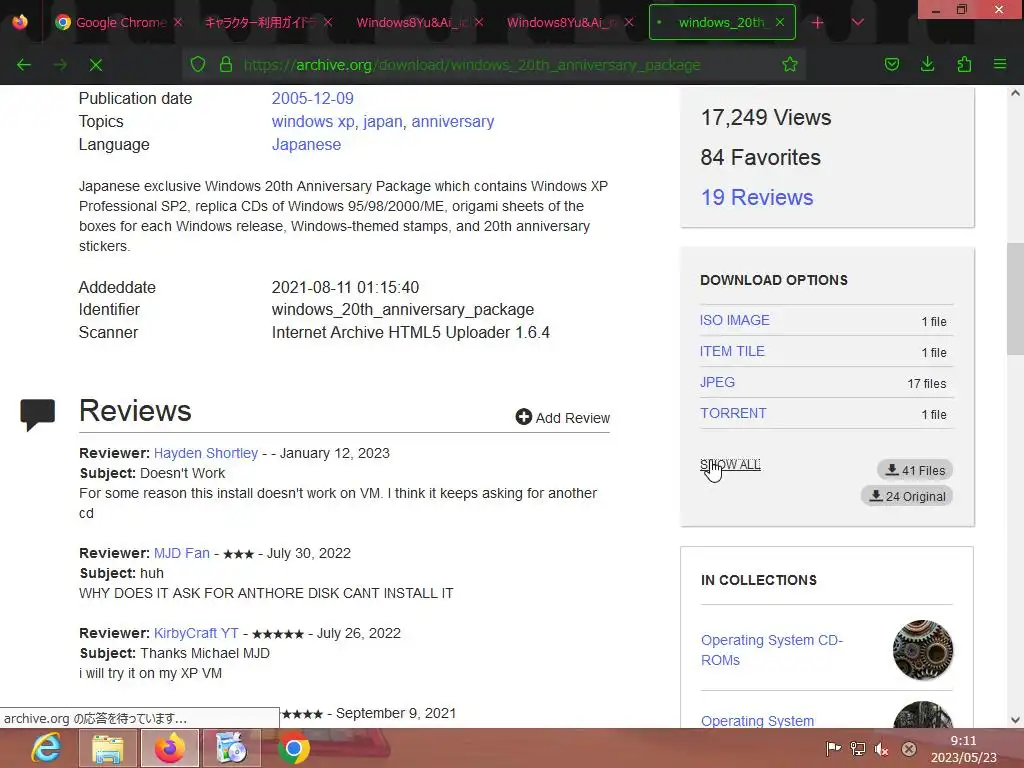Click the 84 Favorites text

tap(760, 157)
